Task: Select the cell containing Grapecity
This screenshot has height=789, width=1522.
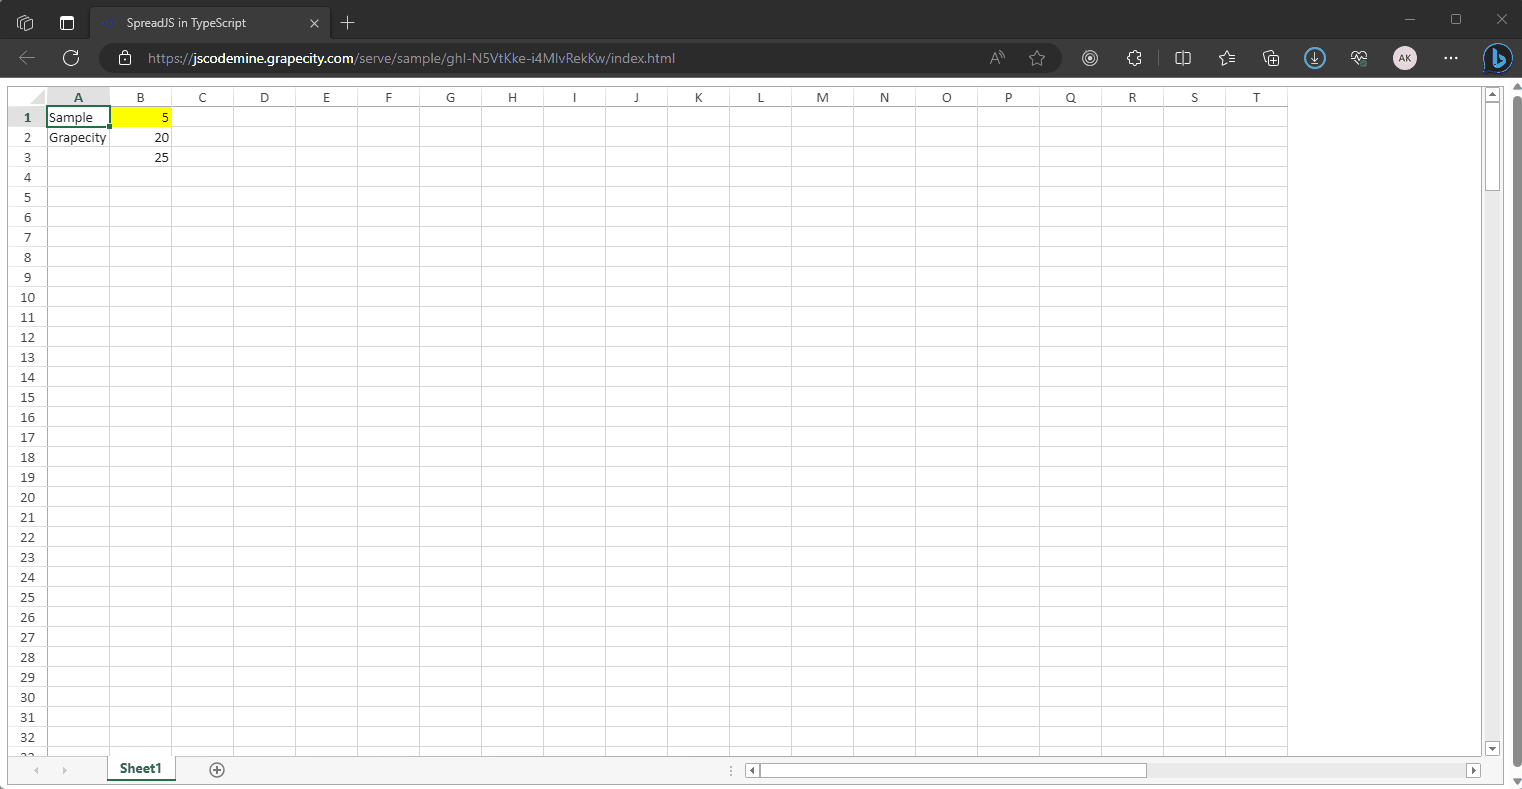Action: tap(78, 137)
